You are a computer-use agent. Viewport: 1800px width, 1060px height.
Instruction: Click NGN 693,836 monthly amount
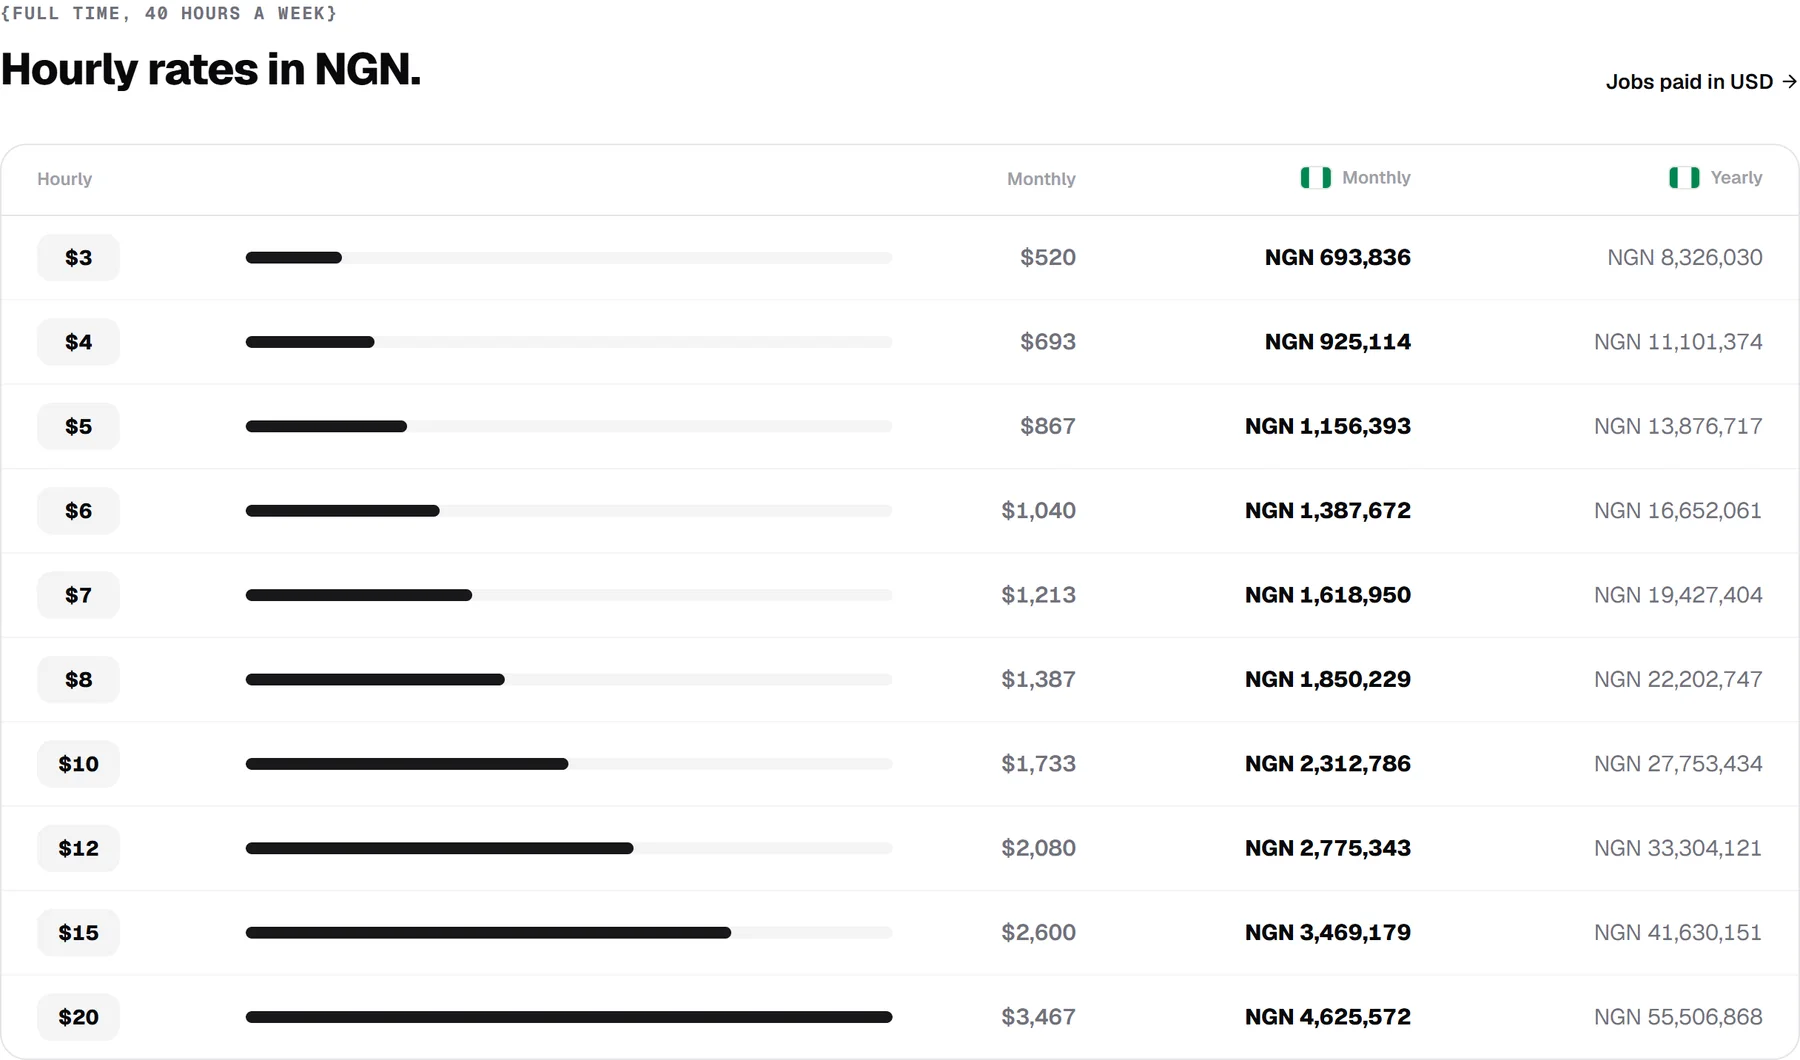pos(1338,258)
